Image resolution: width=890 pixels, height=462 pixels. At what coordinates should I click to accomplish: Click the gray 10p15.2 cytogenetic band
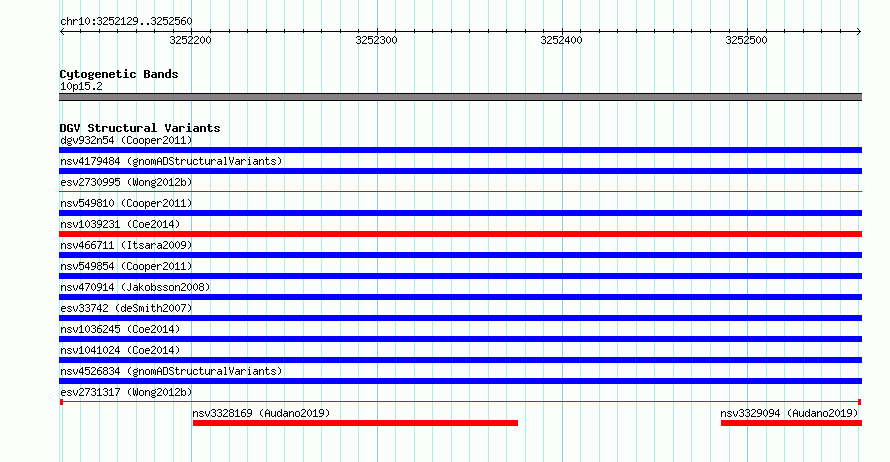tap(460, 97)
